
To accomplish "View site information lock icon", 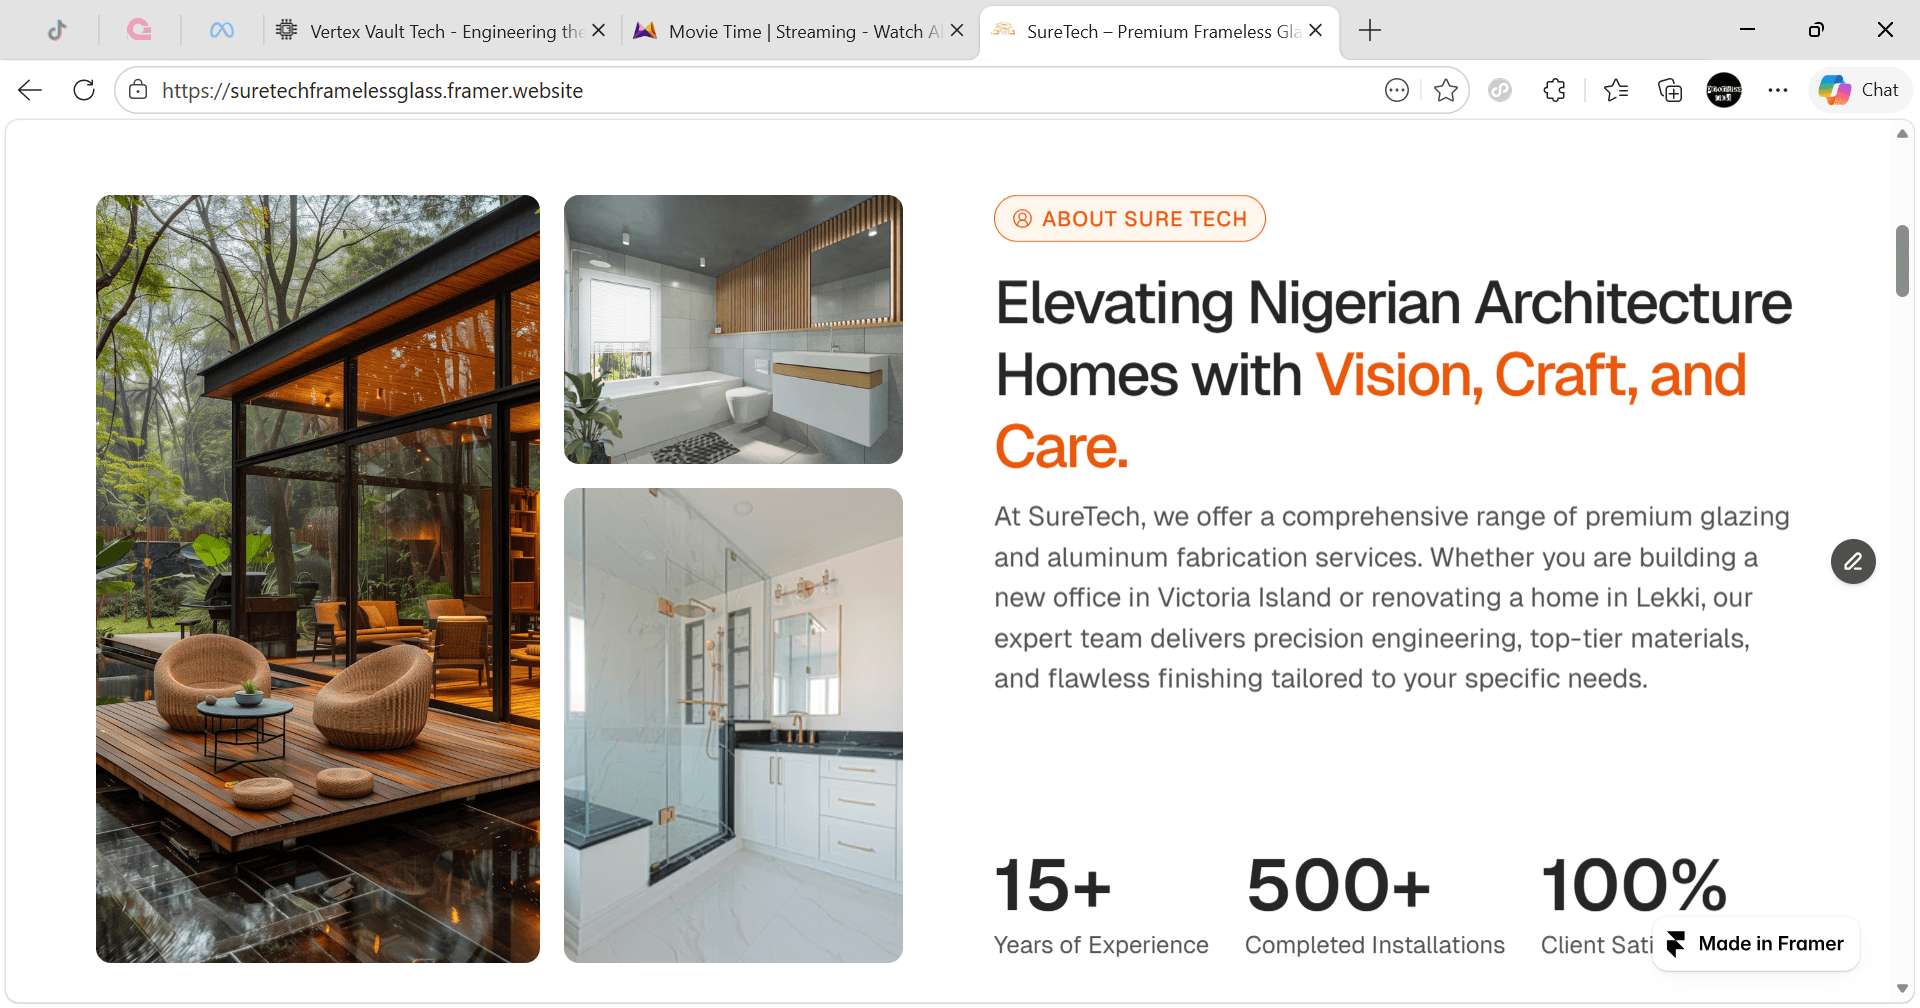I will pyautogui.click(x=139, y=90).
